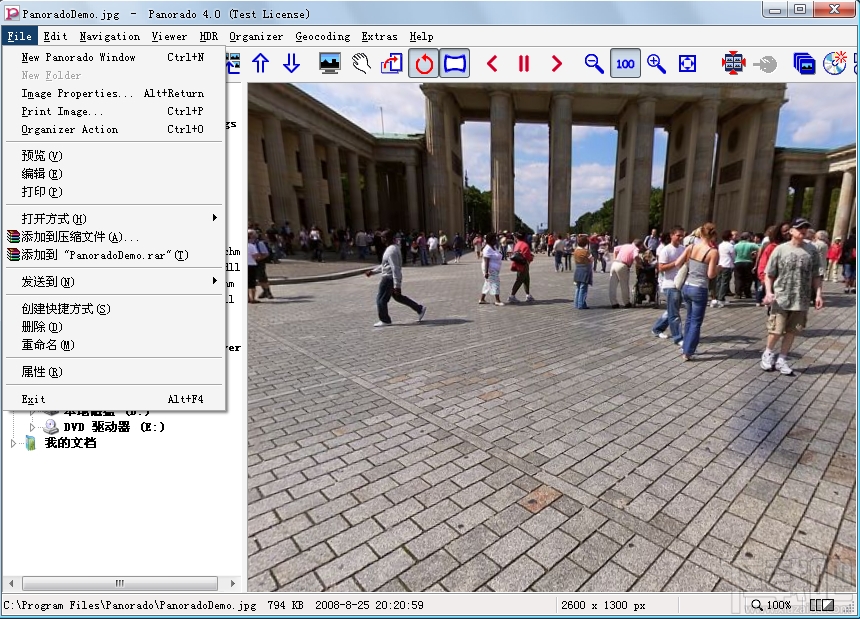Click the CD disc toolbar icon
Viewport: 860px width, 619px height.
[835, 64]
